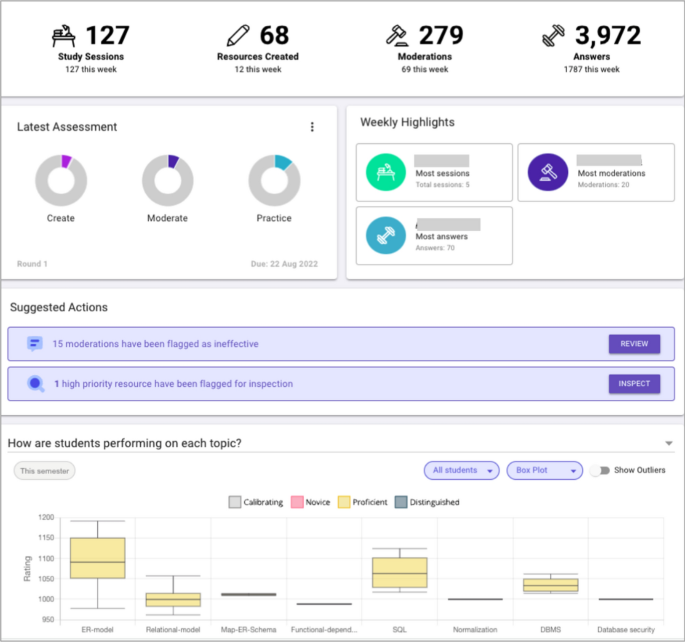Open the Latest Assessment three-dot menu
The image size is (685, 642).
click(312, 127)
